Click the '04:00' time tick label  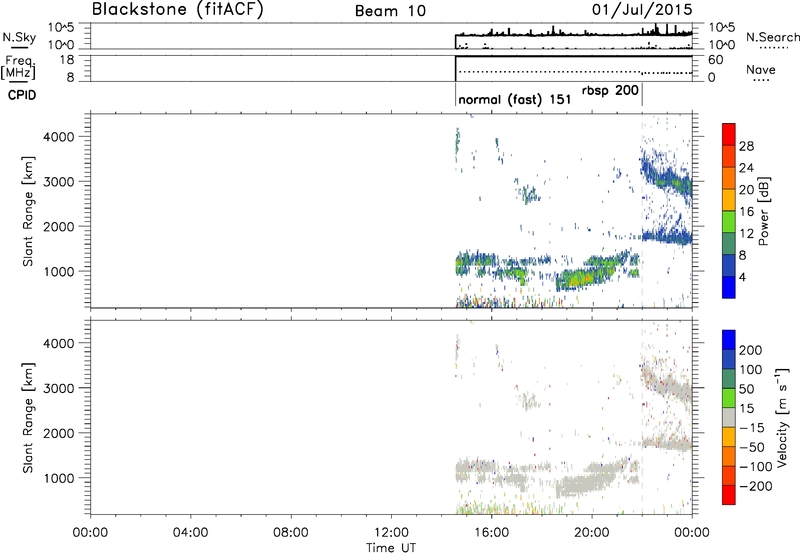pos(190,533)
